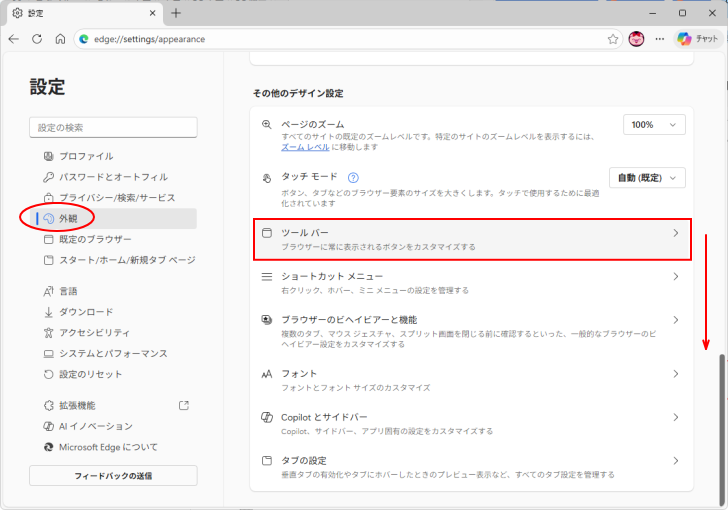
Task: Minimize the Edge window
Action: pos(653,13)
